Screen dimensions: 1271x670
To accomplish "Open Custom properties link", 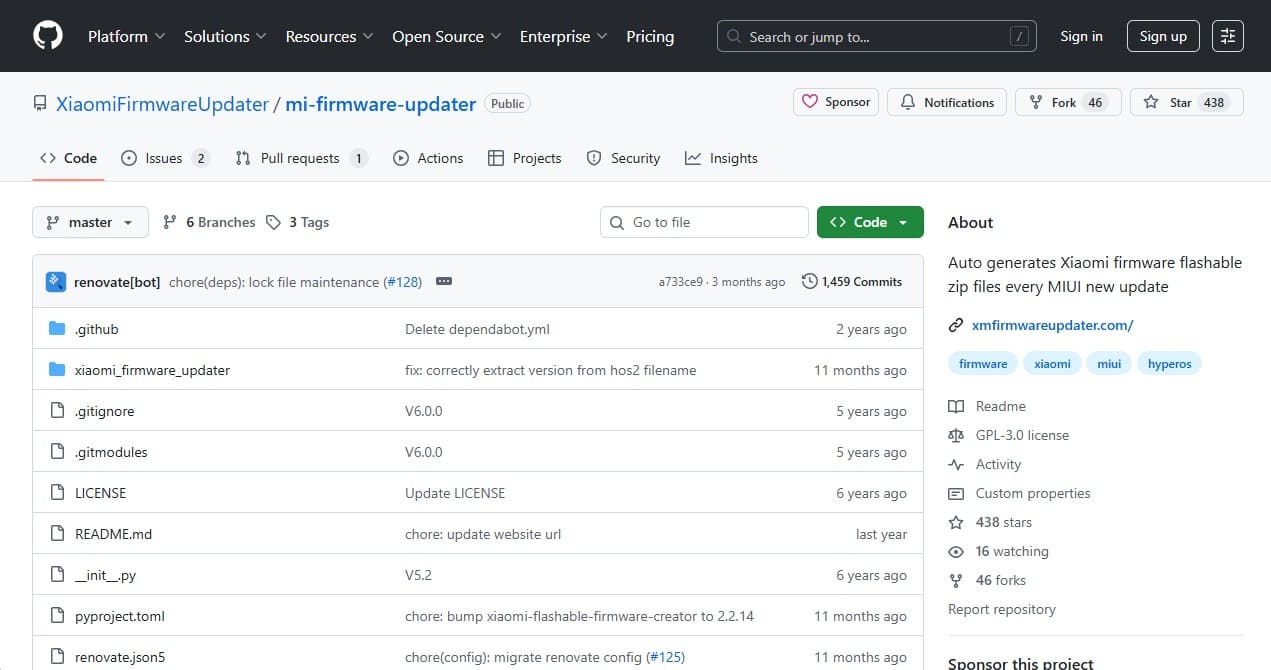I will pos(1019,493).
